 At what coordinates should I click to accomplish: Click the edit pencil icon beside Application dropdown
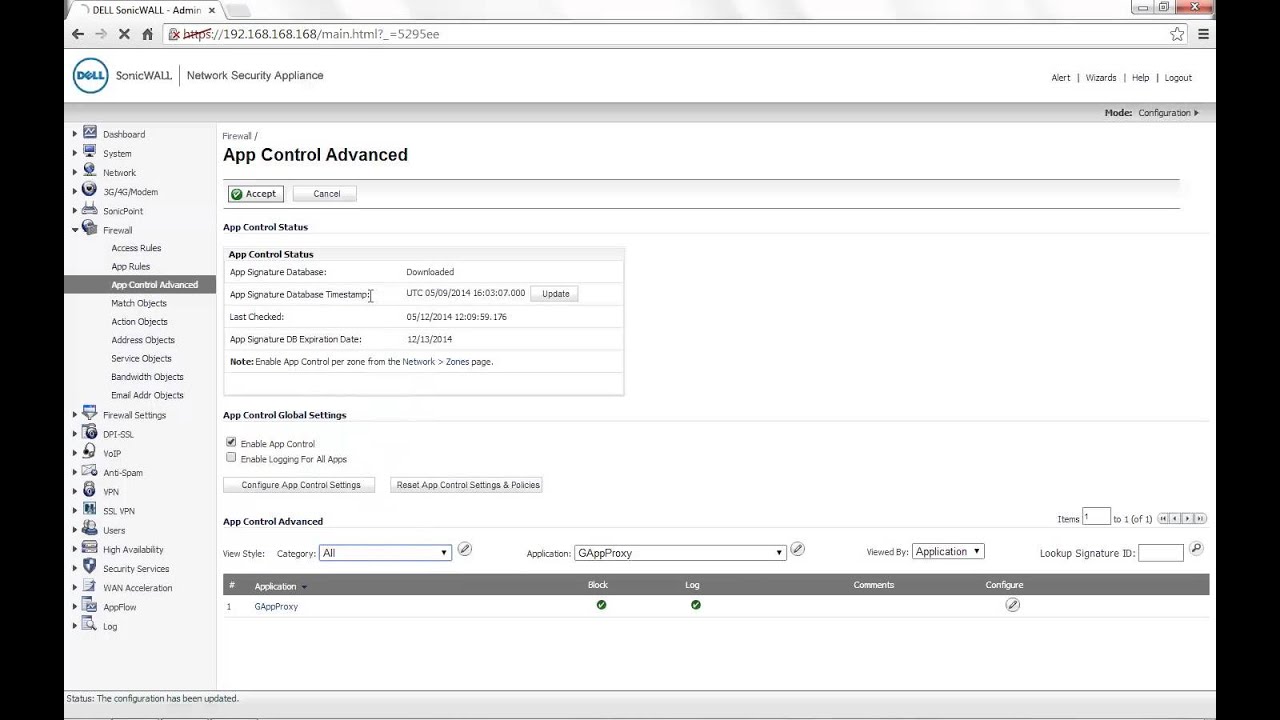pos(797,549)
